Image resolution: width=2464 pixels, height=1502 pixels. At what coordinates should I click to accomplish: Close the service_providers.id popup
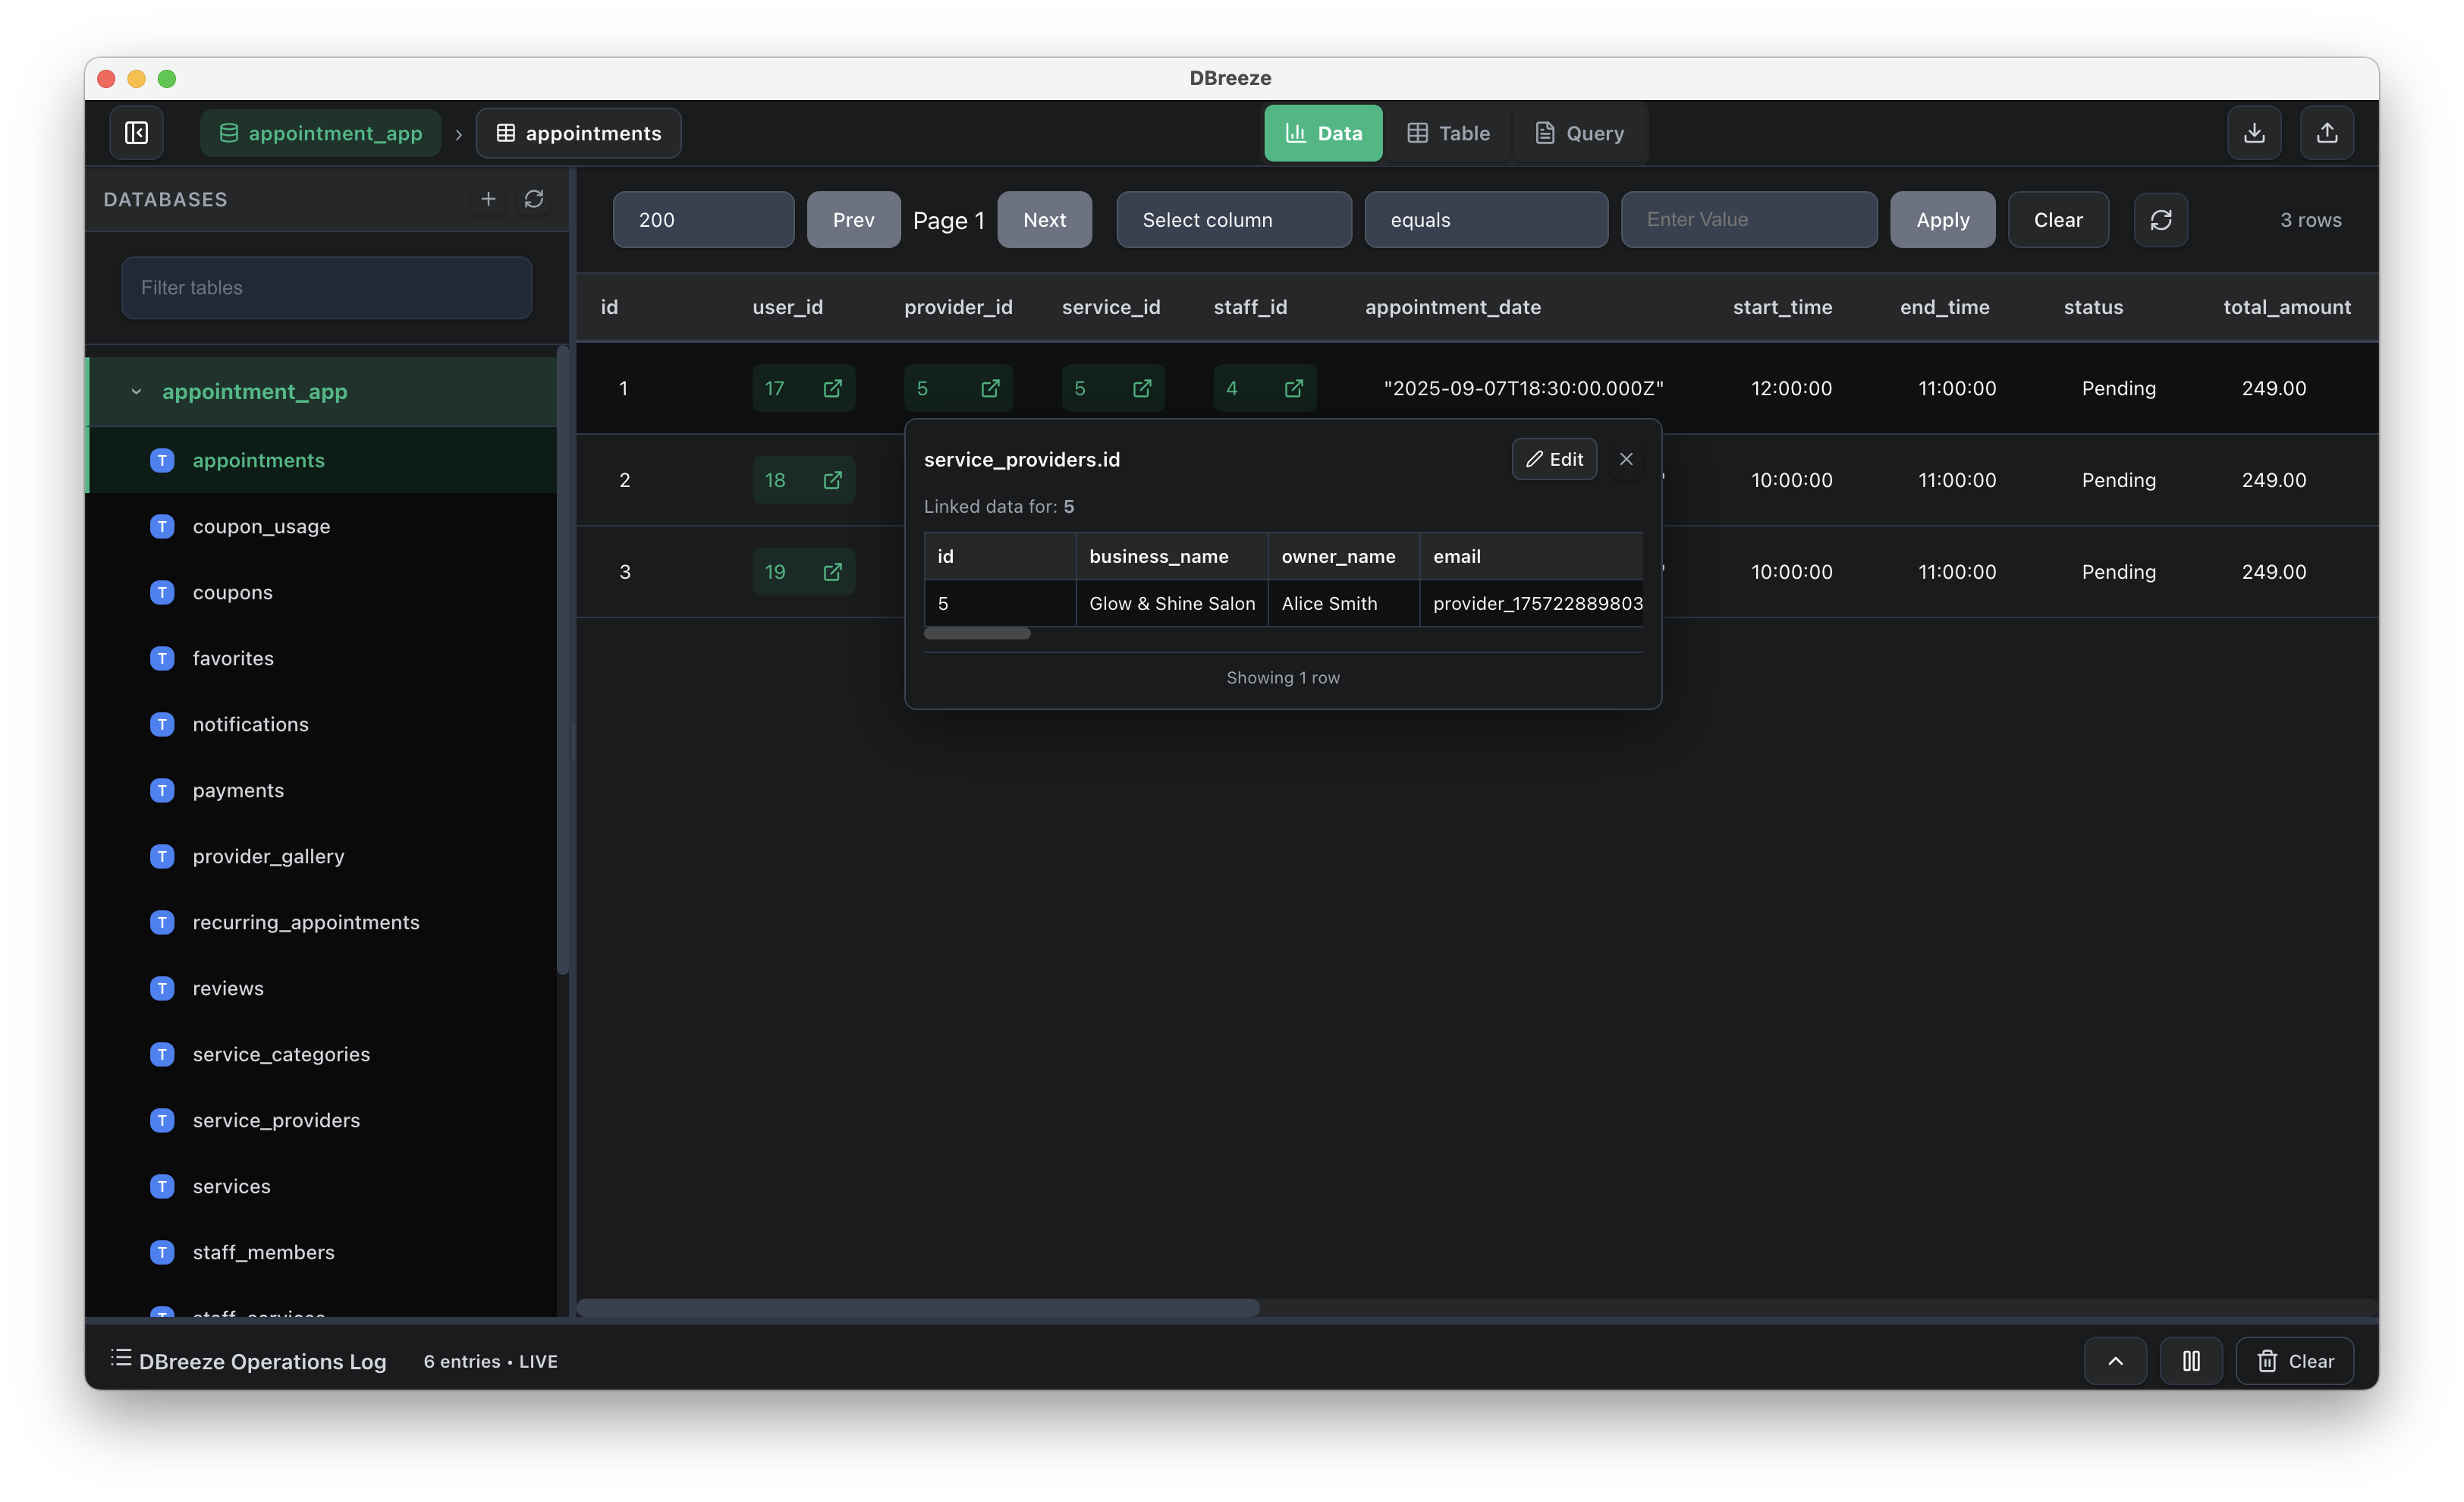point(1626,459)
